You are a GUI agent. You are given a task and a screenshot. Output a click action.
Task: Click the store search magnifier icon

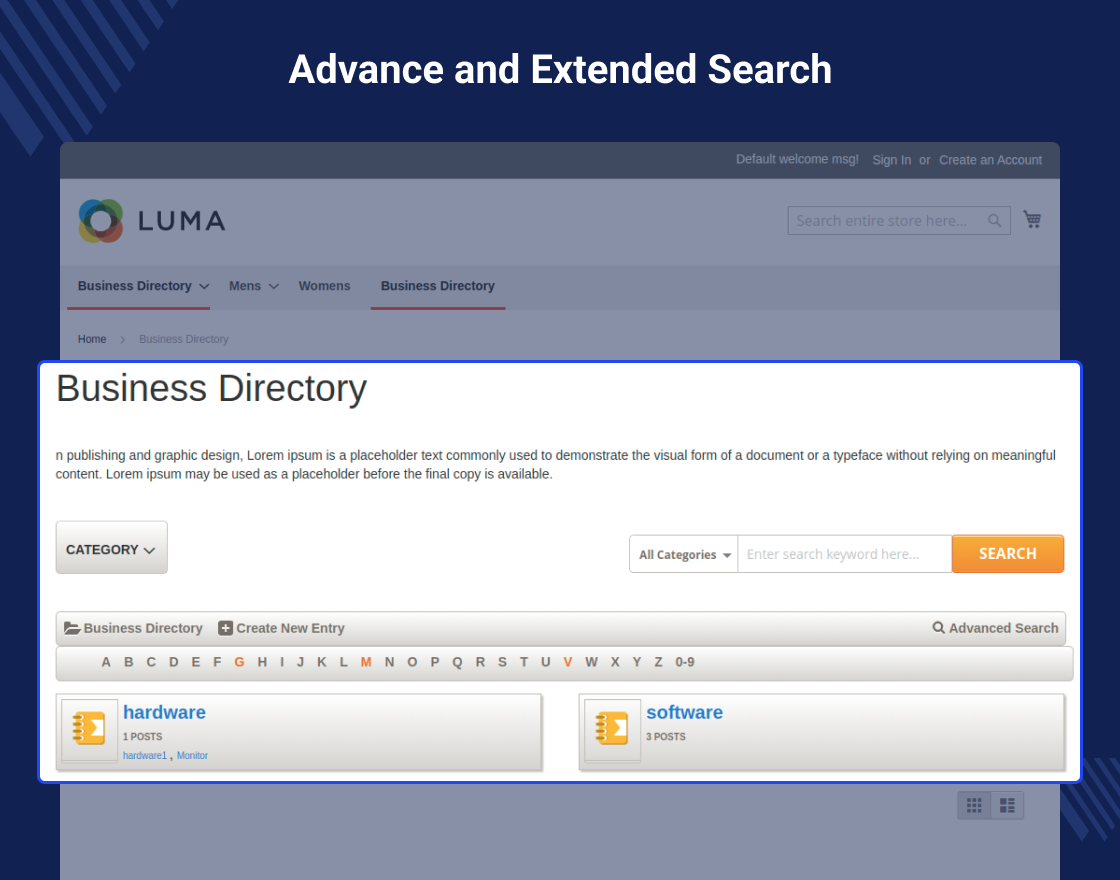(994, 221)
